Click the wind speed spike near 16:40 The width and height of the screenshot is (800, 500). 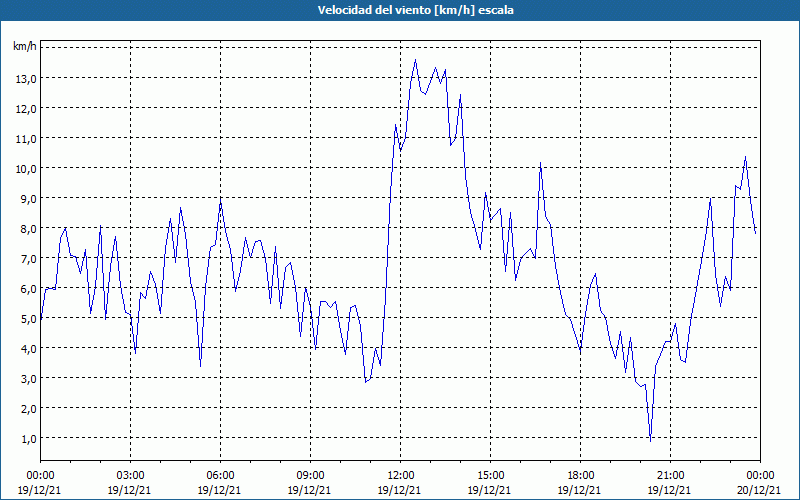[540, 163]
